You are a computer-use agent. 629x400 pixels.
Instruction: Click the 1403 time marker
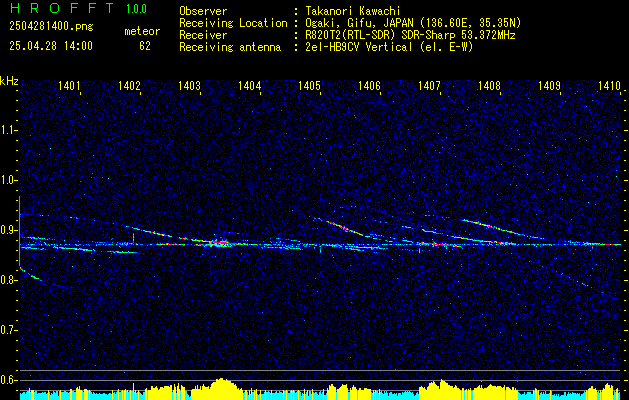[189, 85]
